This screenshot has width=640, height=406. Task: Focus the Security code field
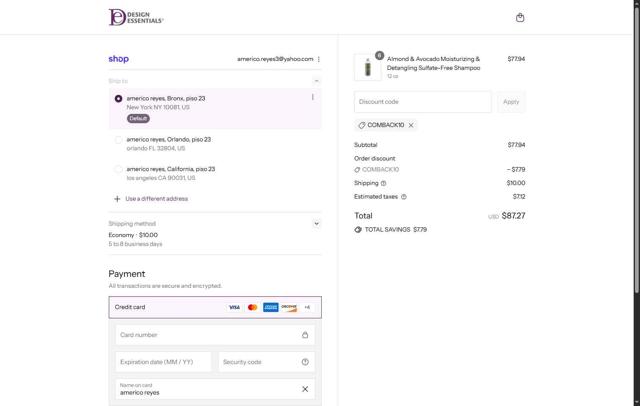(267, 362)
